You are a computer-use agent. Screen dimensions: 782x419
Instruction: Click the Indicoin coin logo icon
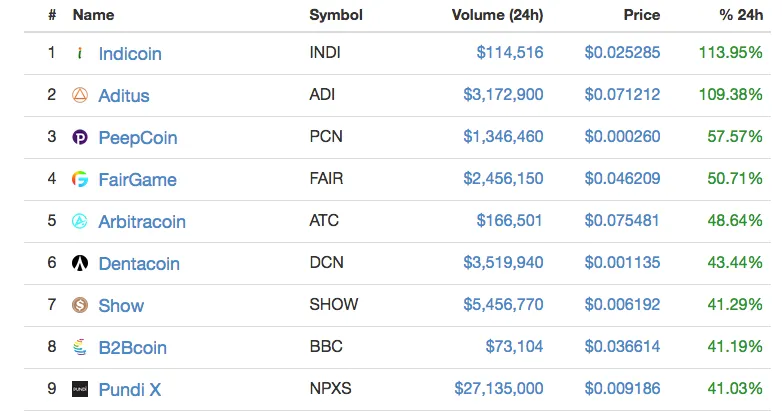click(80, 53)
